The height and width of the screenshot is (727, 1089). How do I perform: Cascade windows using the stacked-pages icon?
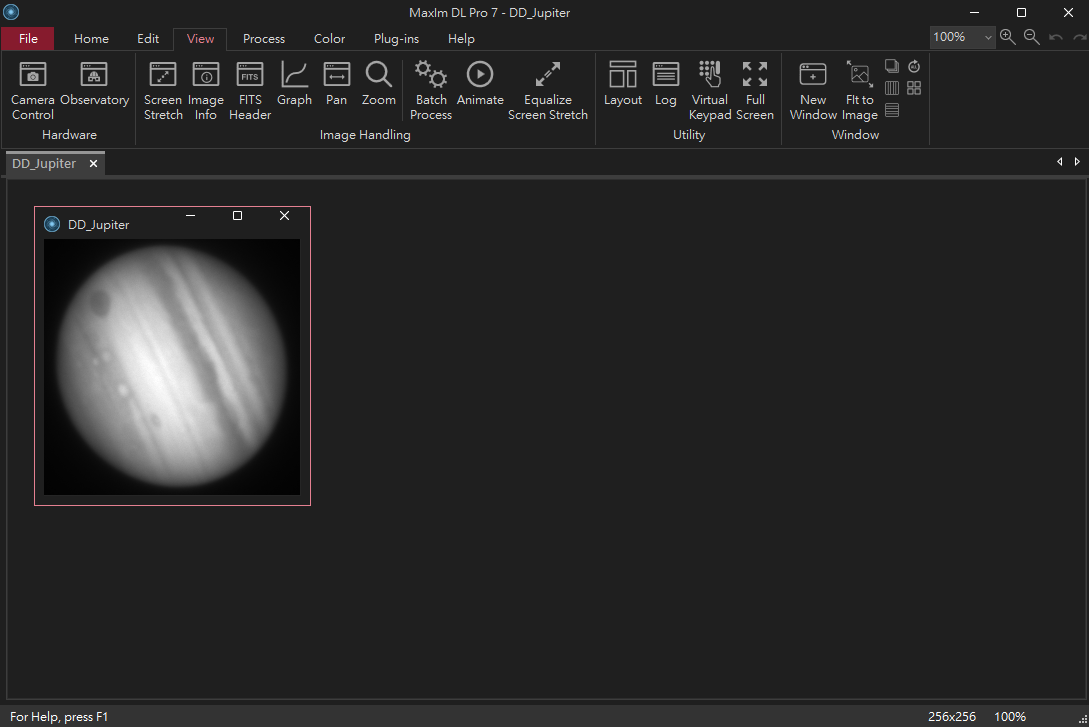[x=892, y=66]
